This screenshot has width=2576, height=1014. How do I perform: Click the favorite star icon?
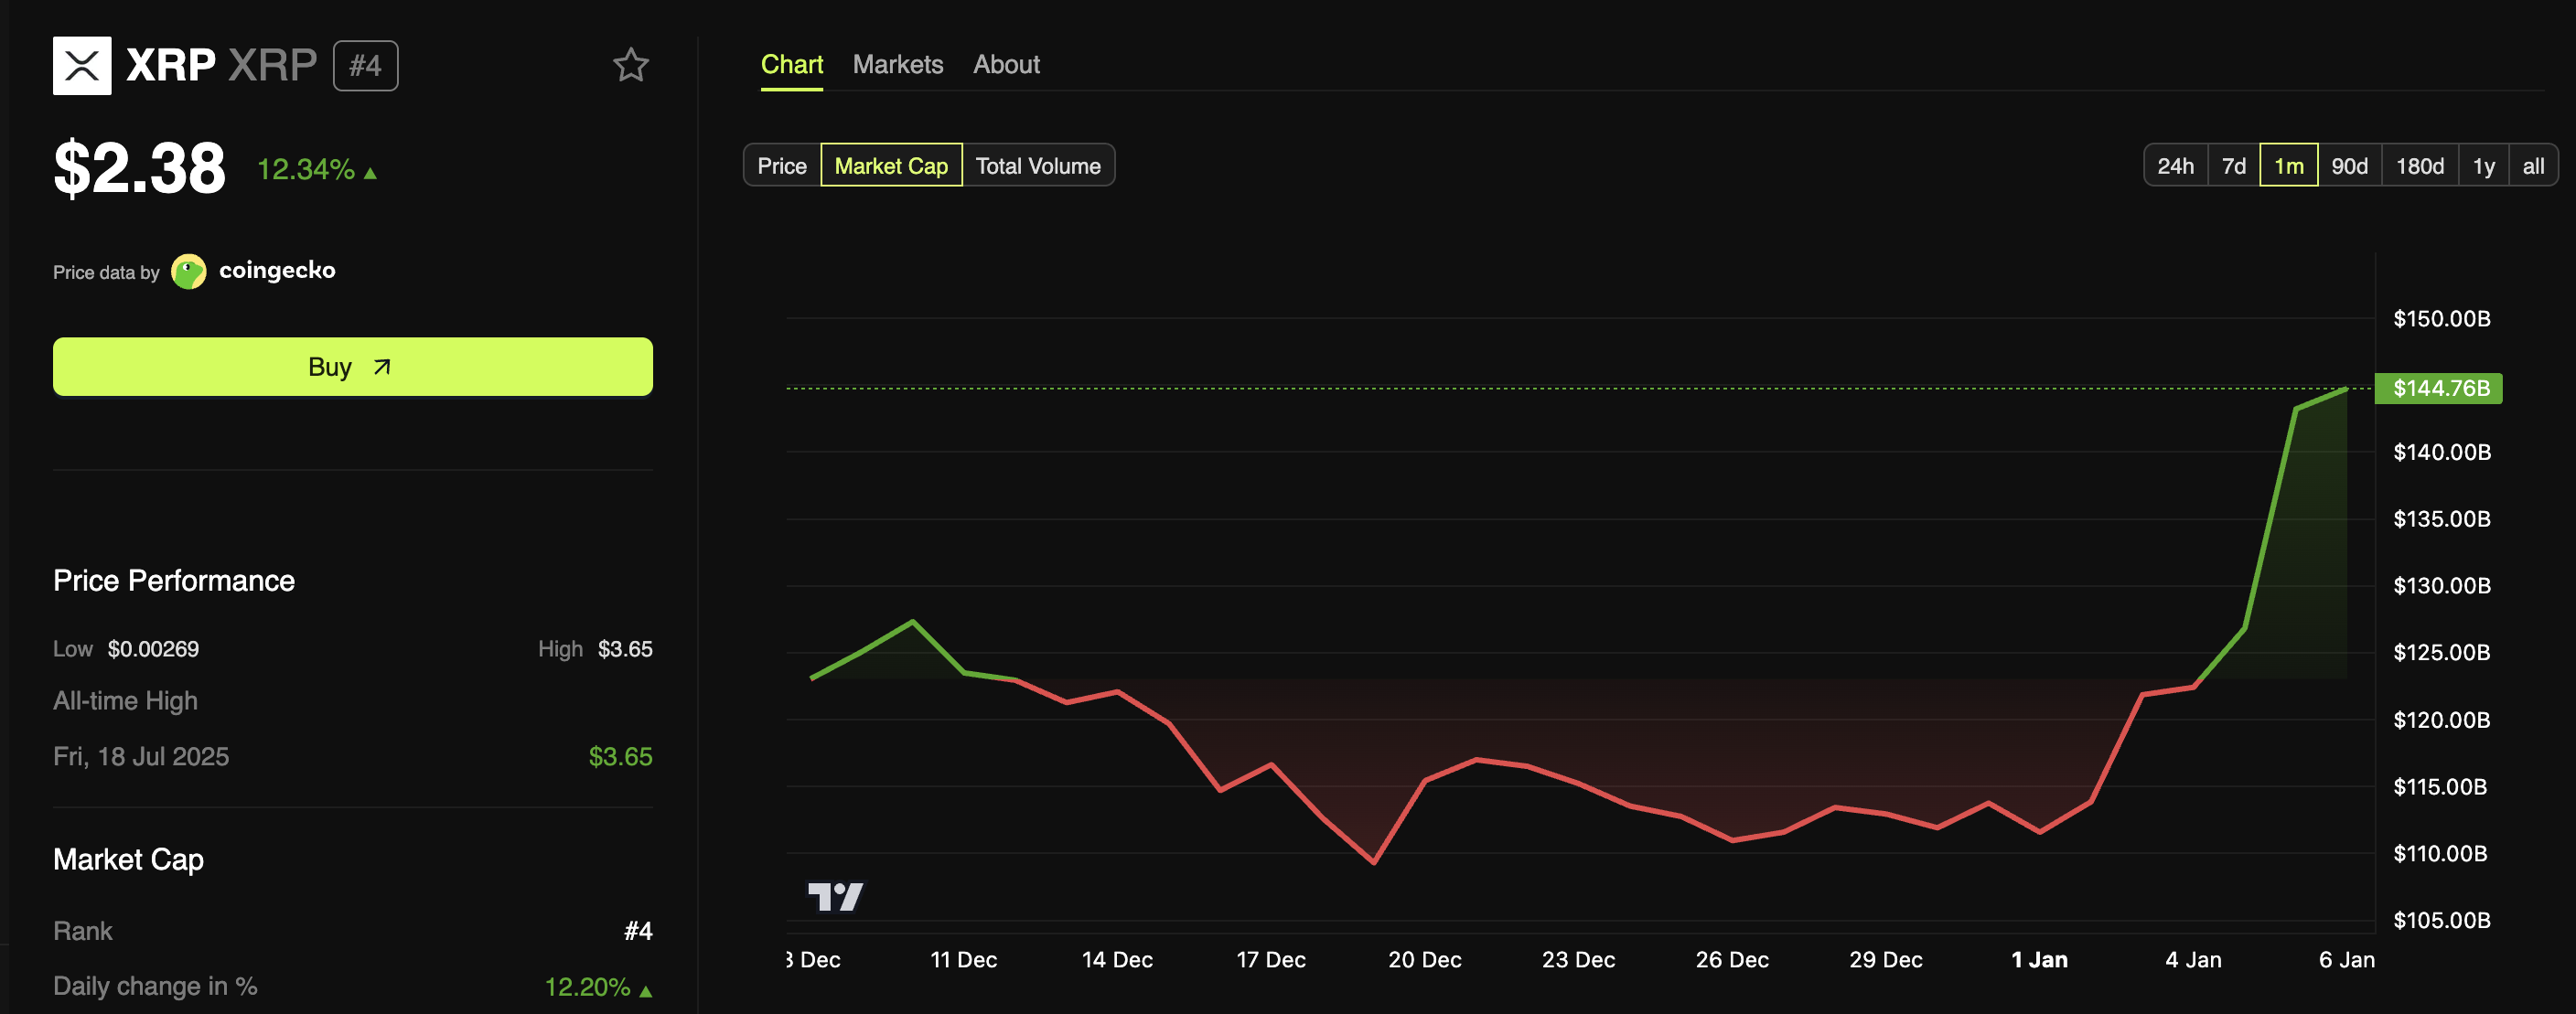pos(630,66)
